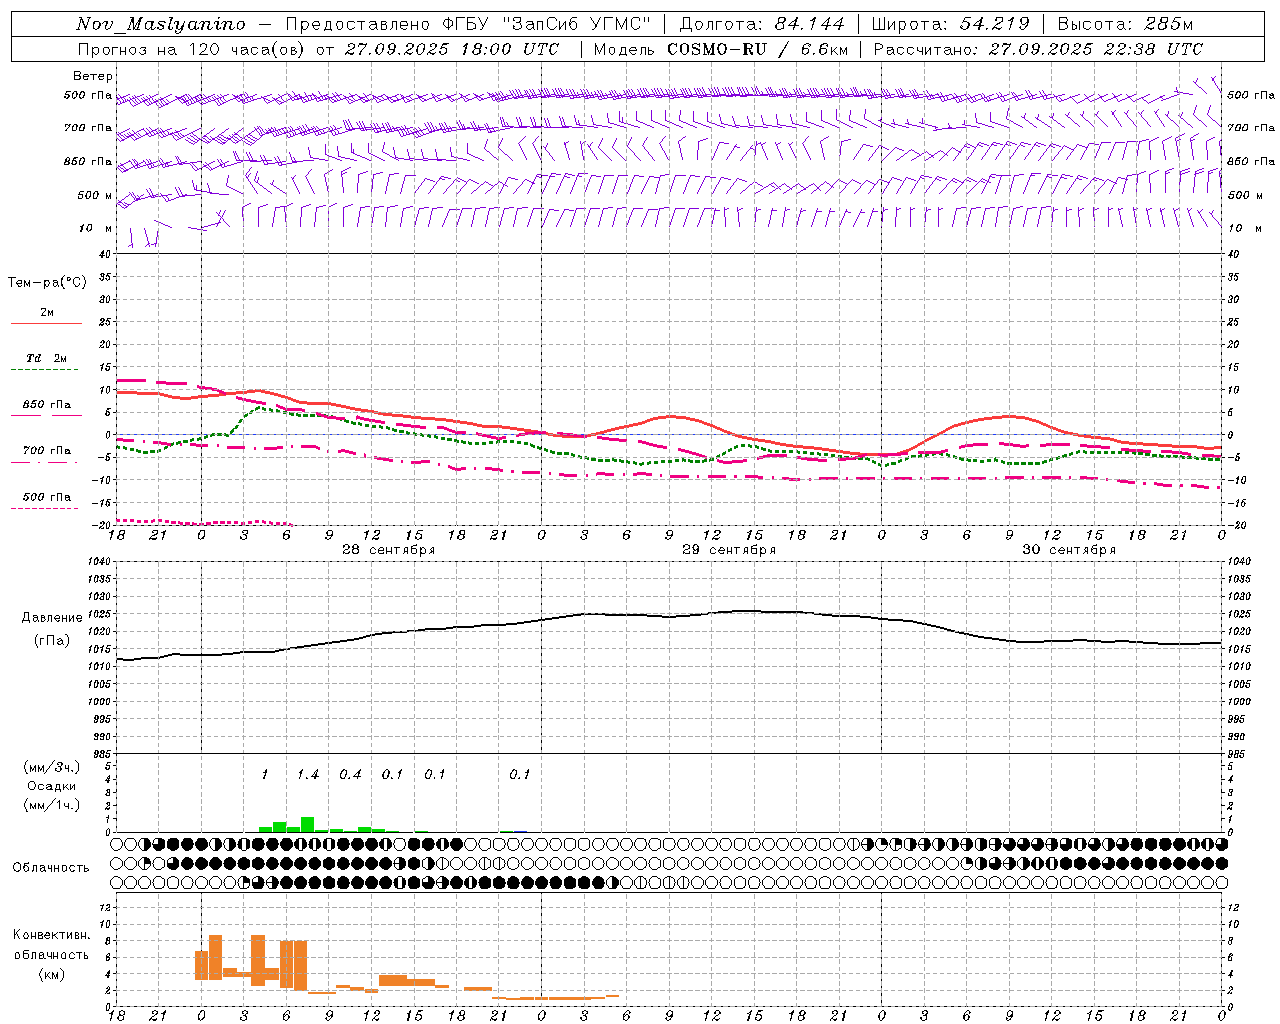Image resolution: width=1280 pixels, height=1024 pixels.
Task: Click the Облачность cloud cover label
Action: (51, 868)
